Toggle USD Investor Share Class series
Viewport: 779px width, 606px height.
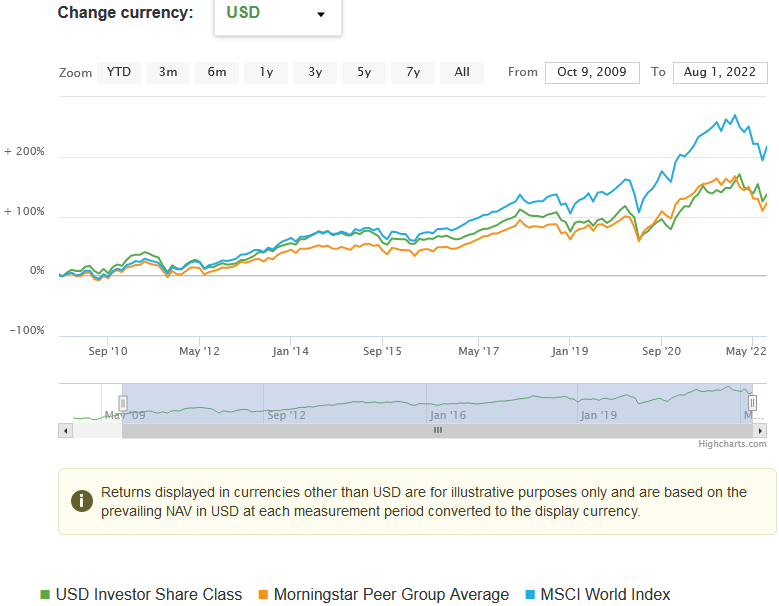(141, 595)
